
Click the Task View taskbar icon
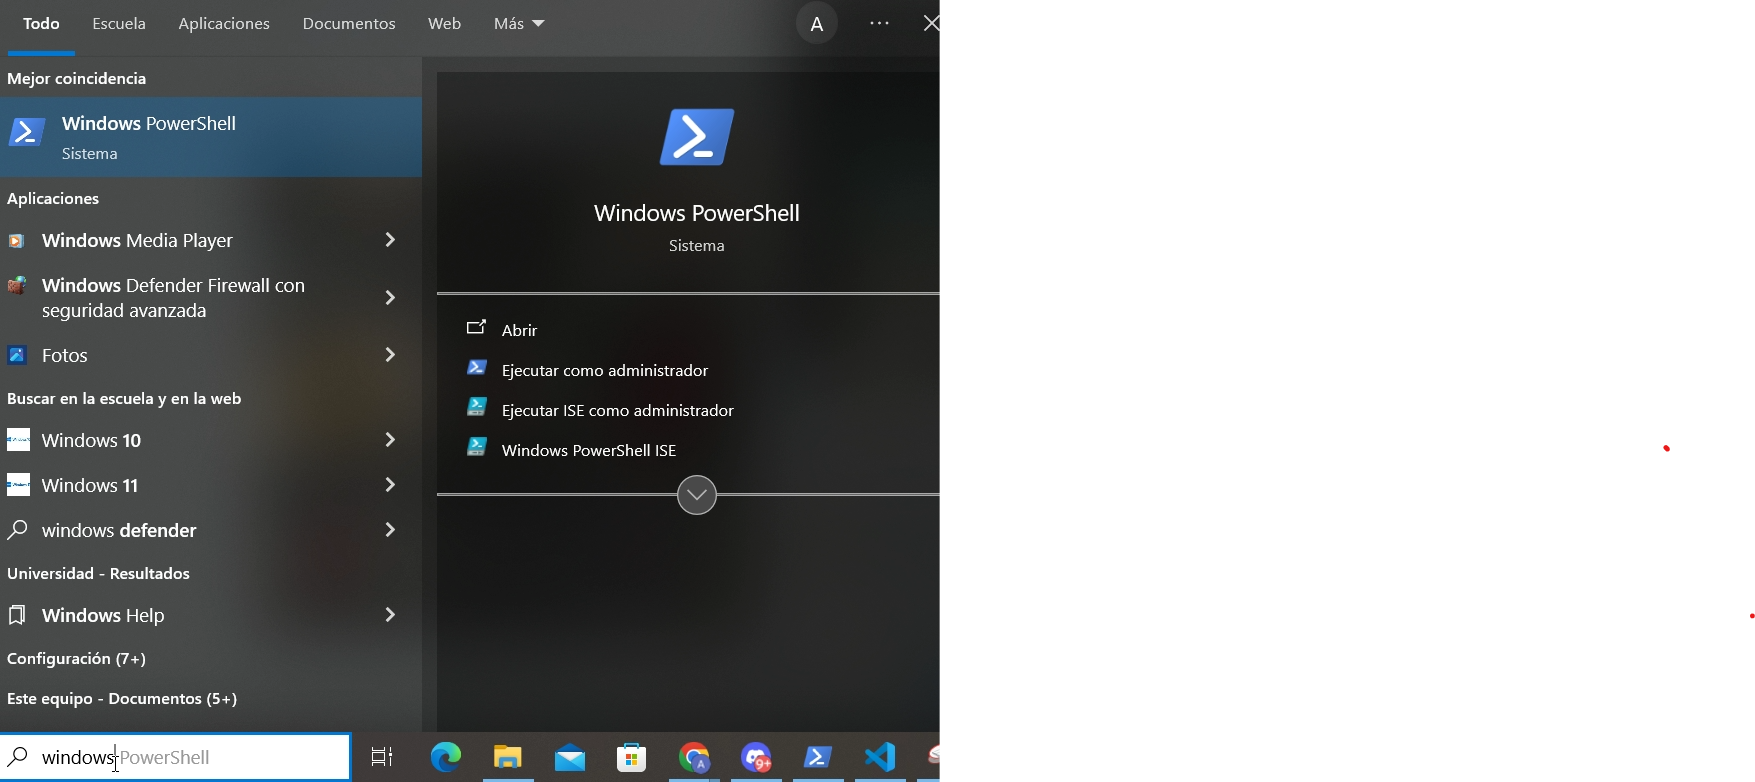point(382,757)
